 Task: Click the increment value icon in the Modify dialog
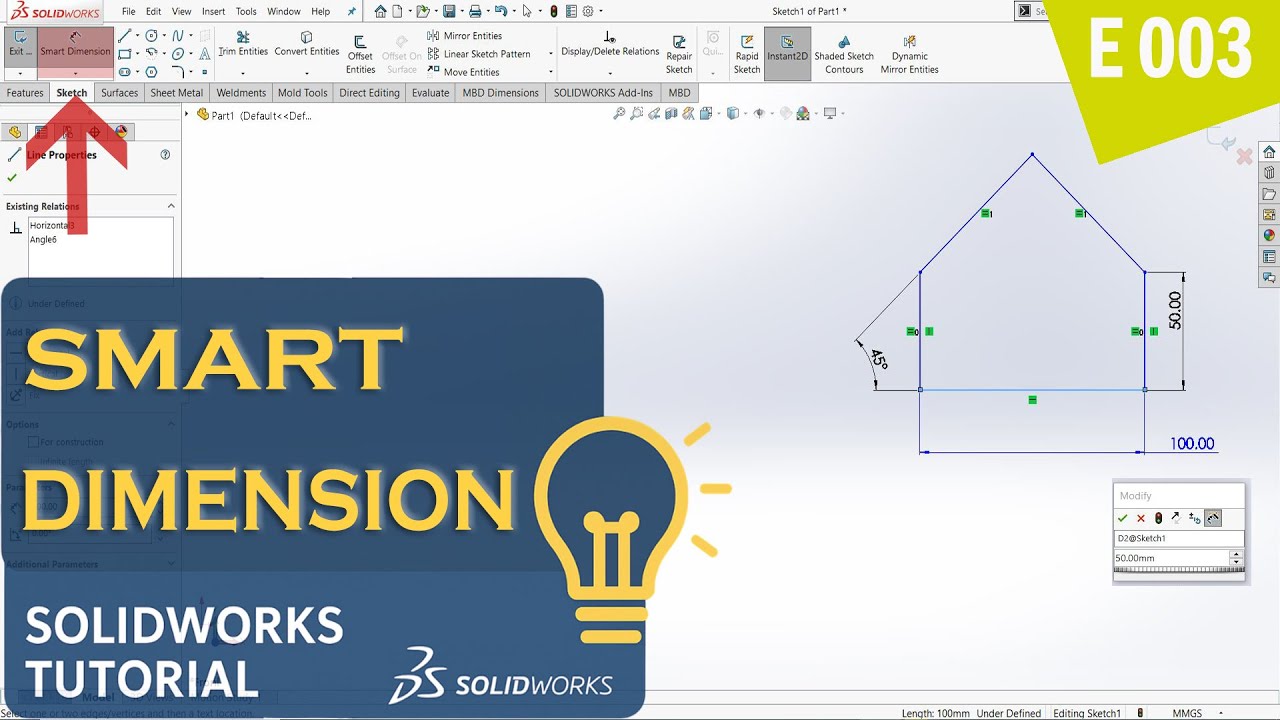[x=1194, y=518]
